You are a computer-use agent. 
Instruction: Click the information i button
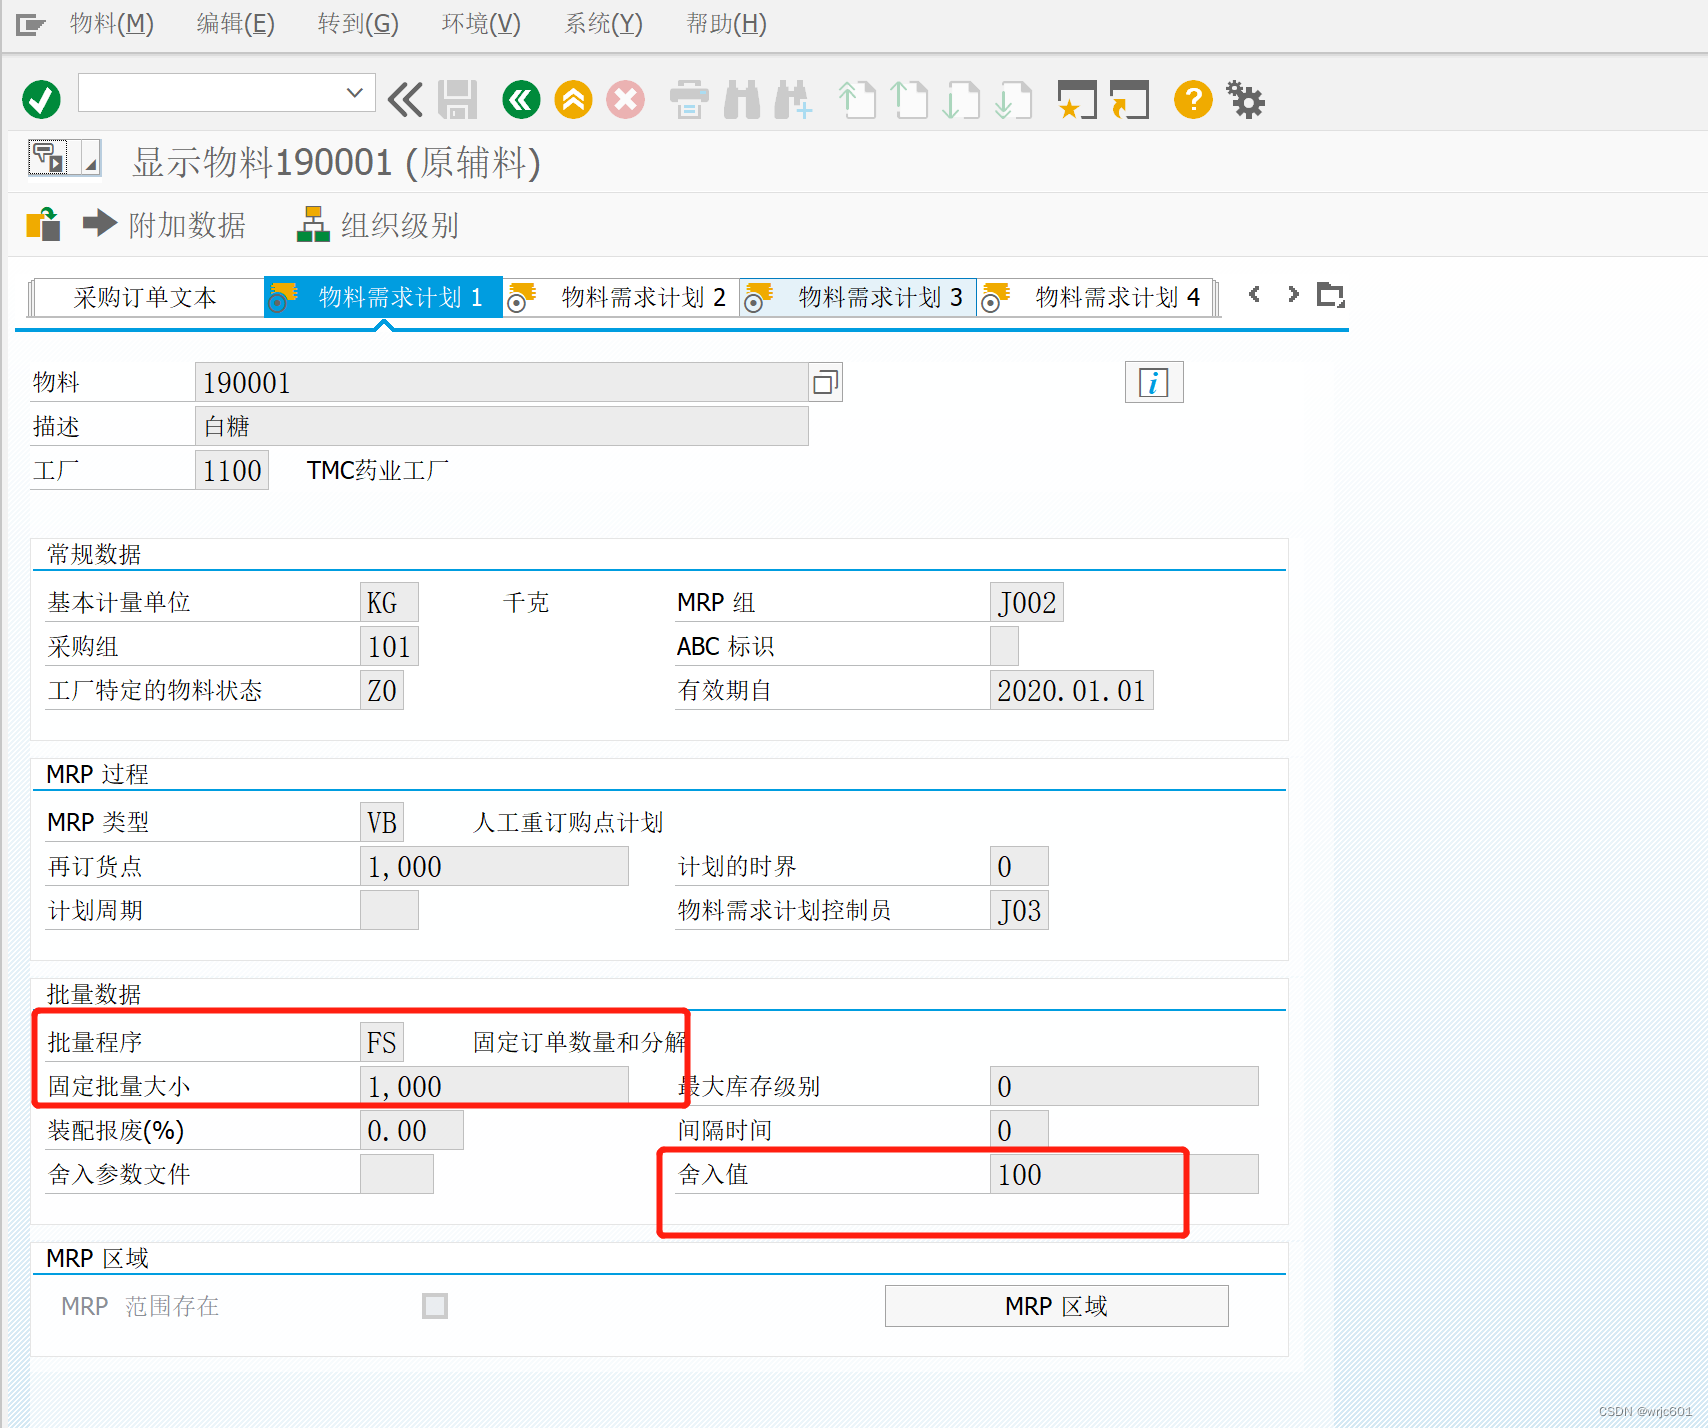(1154, 382)
